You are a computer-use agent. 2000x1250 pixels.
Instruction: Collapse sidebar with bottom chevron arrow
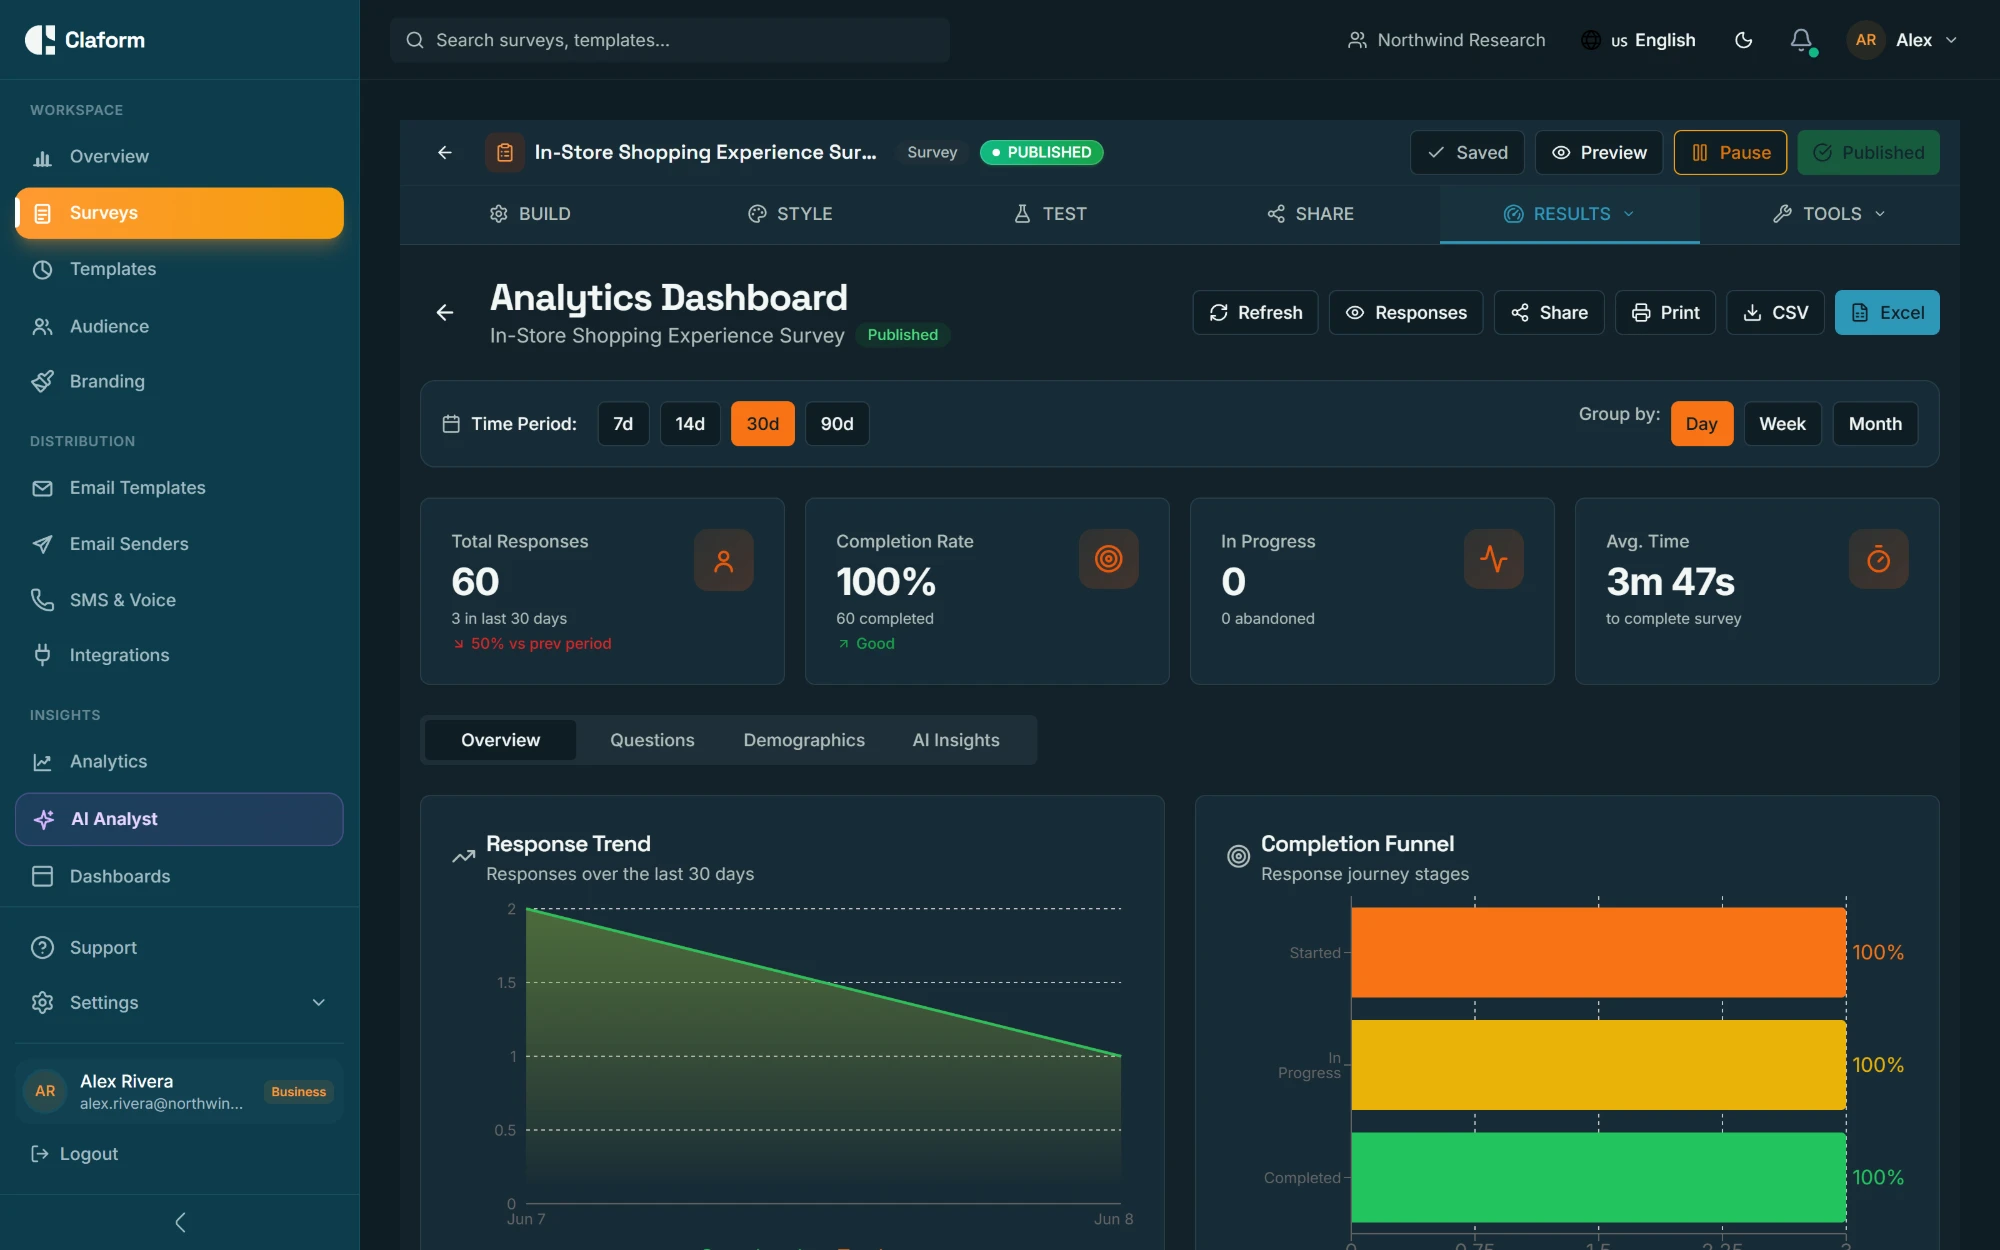(180, 1222)
